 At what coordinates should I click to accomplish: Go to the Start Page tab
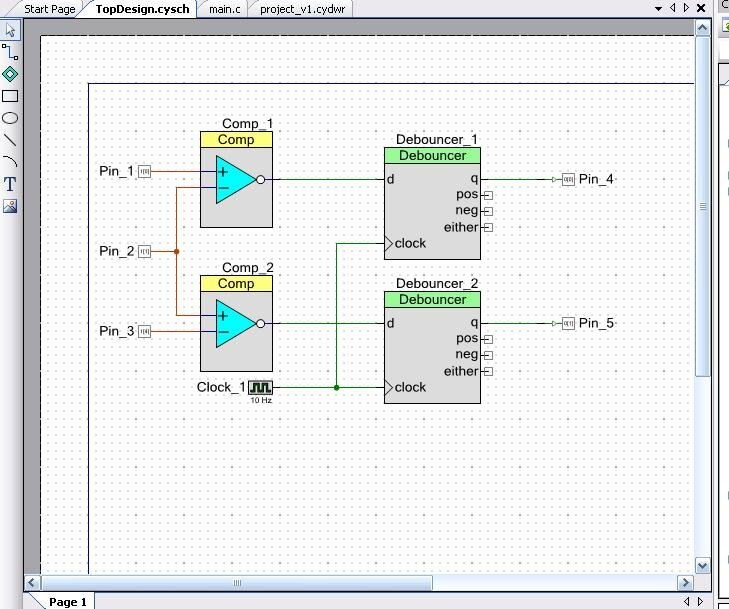coord(49,9)
